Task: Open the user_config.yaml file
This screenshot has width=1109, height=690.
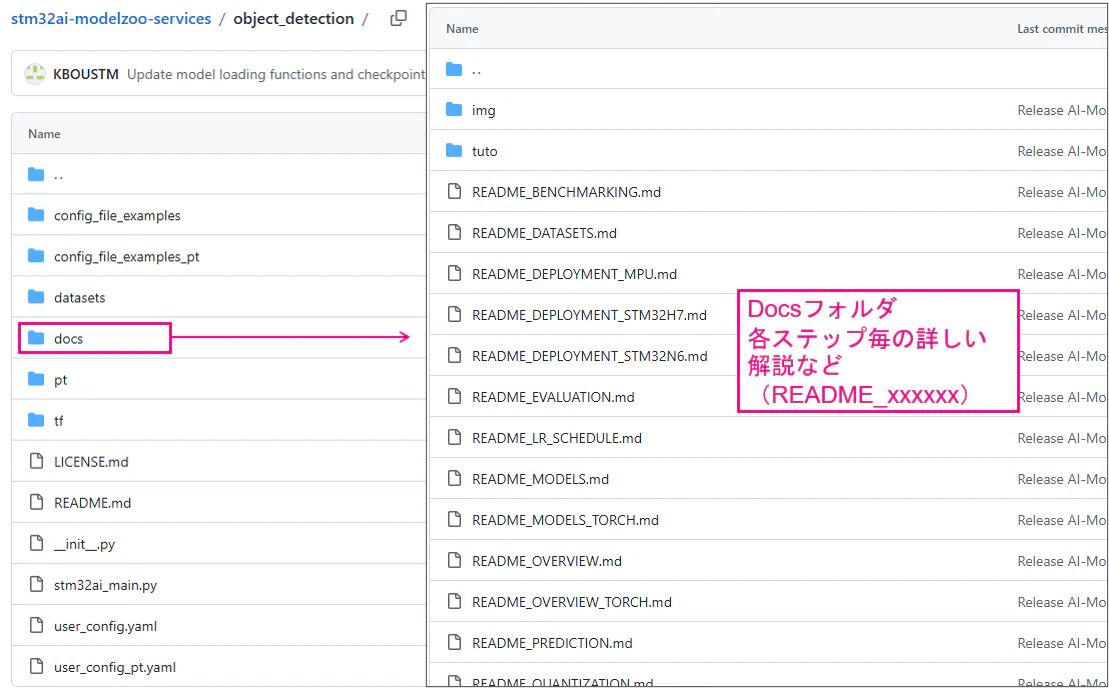Action: [105, 626]
